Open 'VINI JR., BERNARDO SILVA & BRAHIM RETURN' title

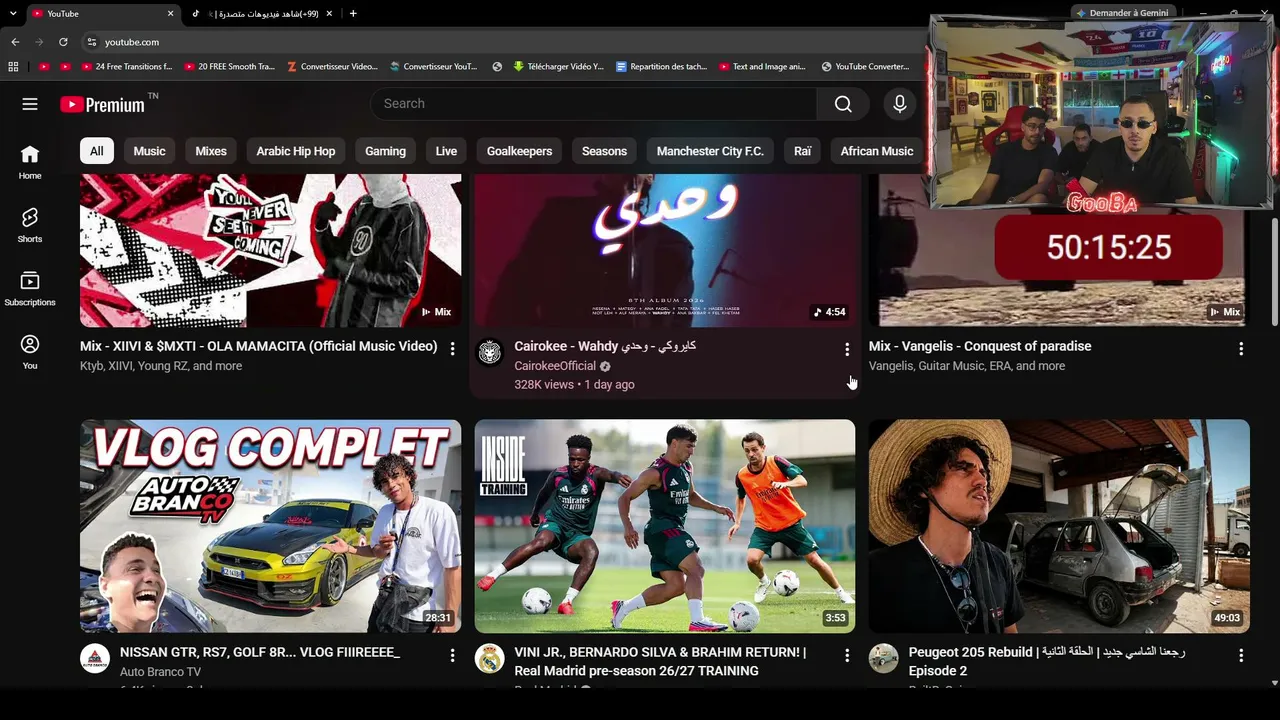click(x=660, y=661)
